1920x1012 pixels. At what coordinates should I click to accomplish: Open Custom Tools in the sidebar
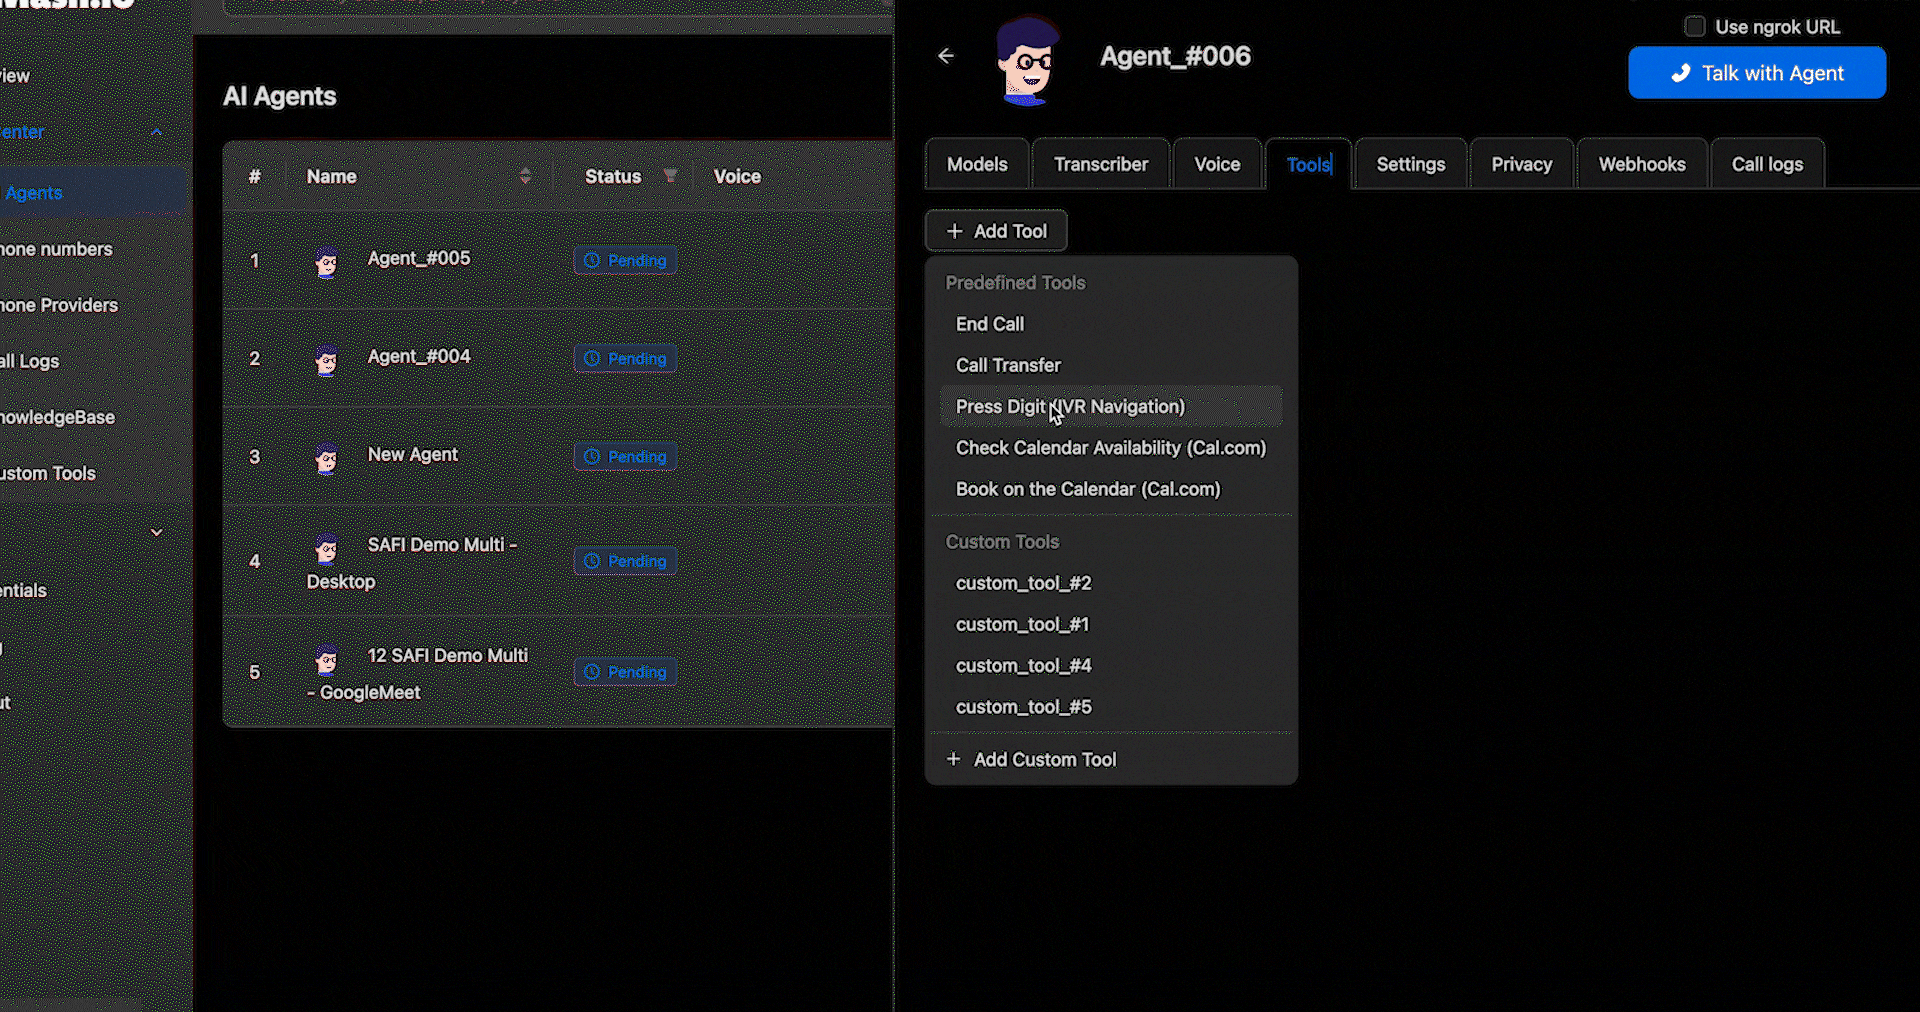[x=48, y=473]
